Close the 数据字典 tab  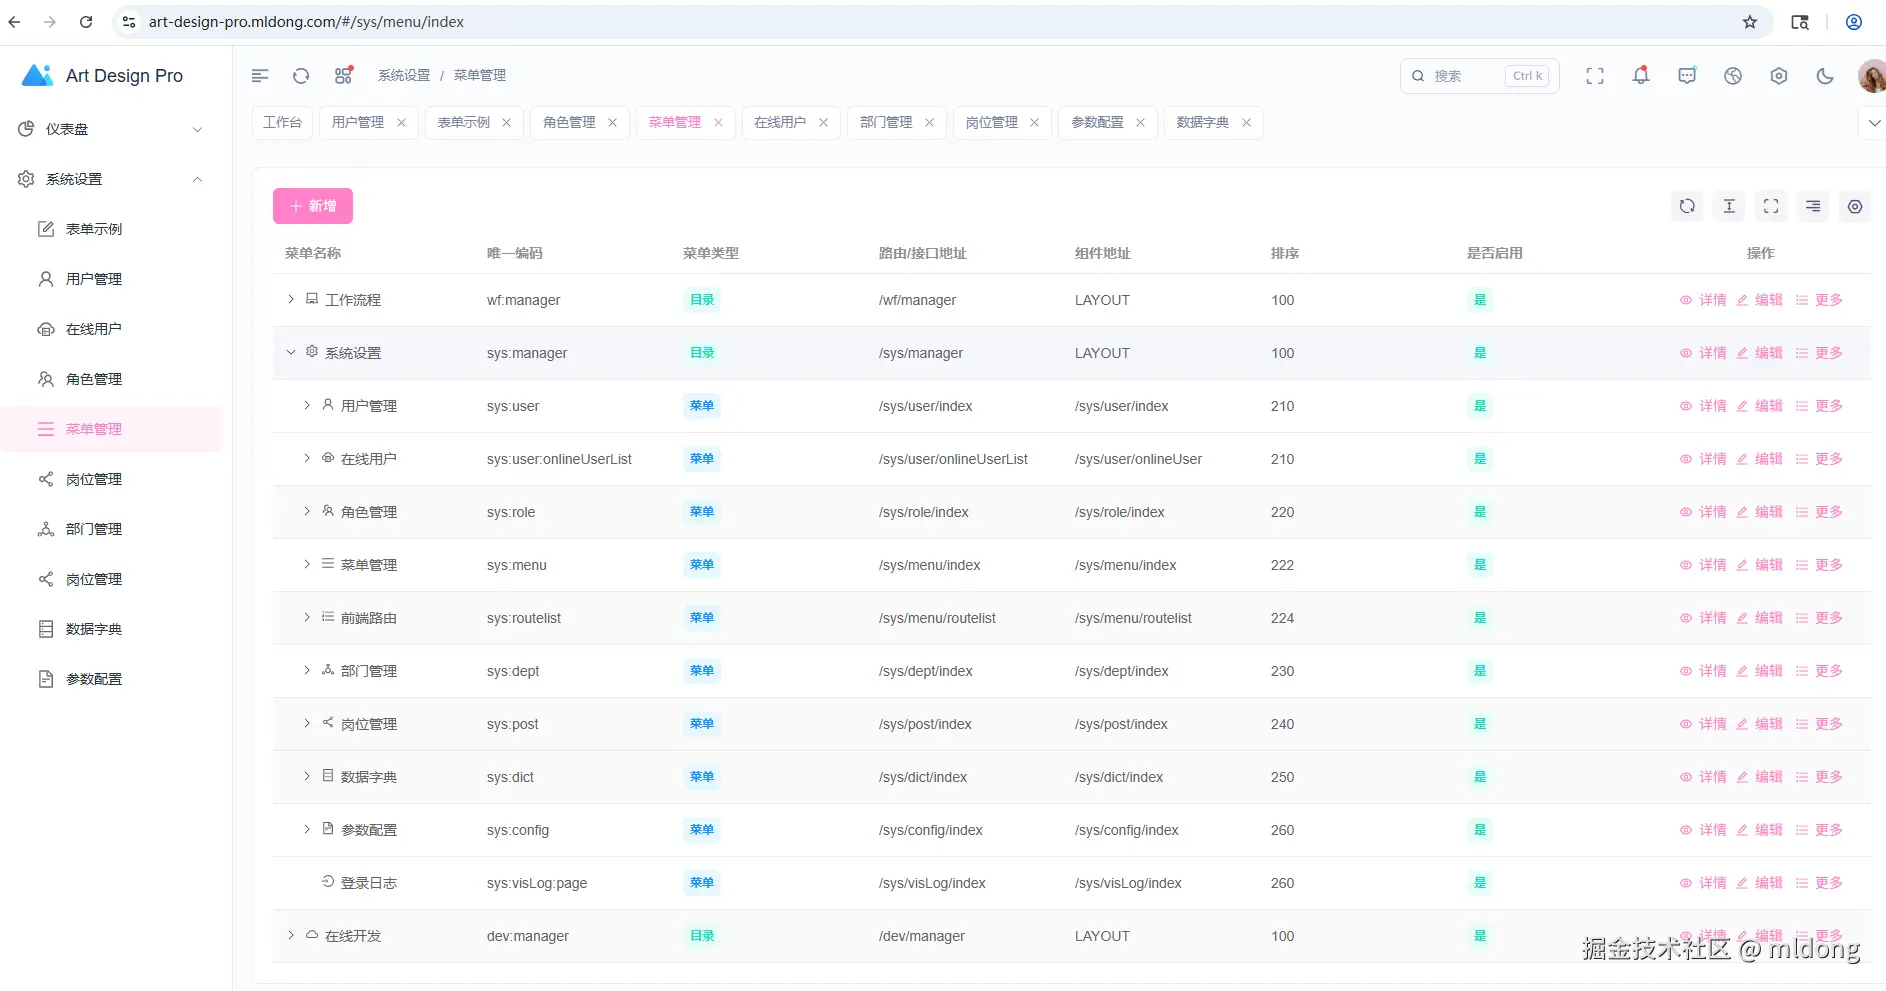(1246, 122)
